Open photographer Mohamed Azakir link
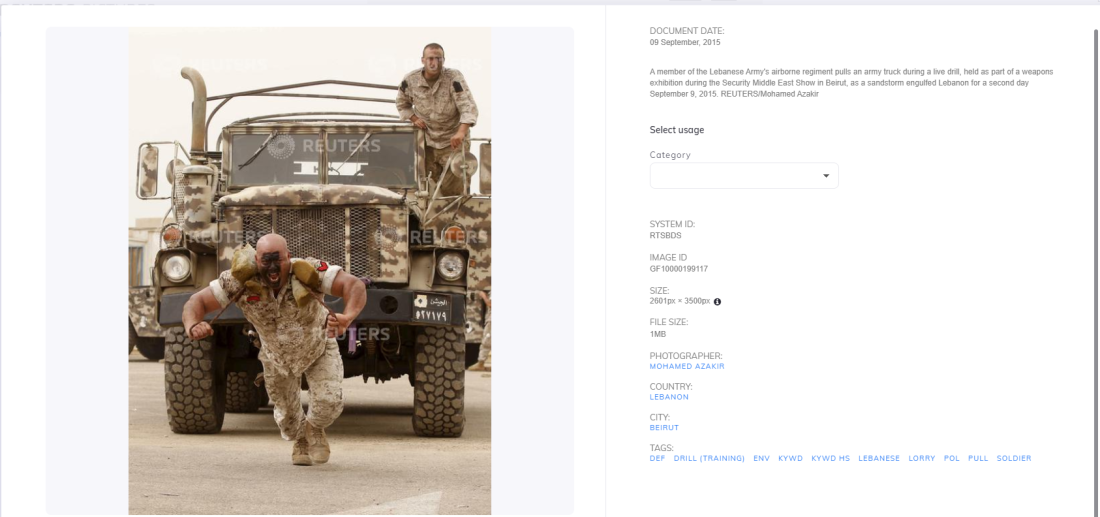 [x=687, y=366]
